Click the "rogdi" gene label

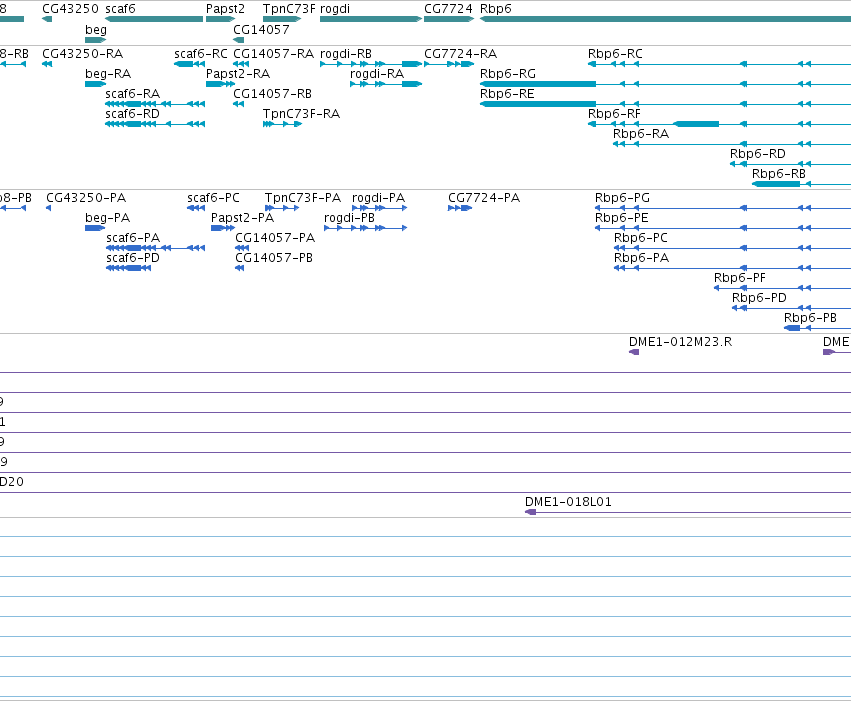[x=335, y=9]
